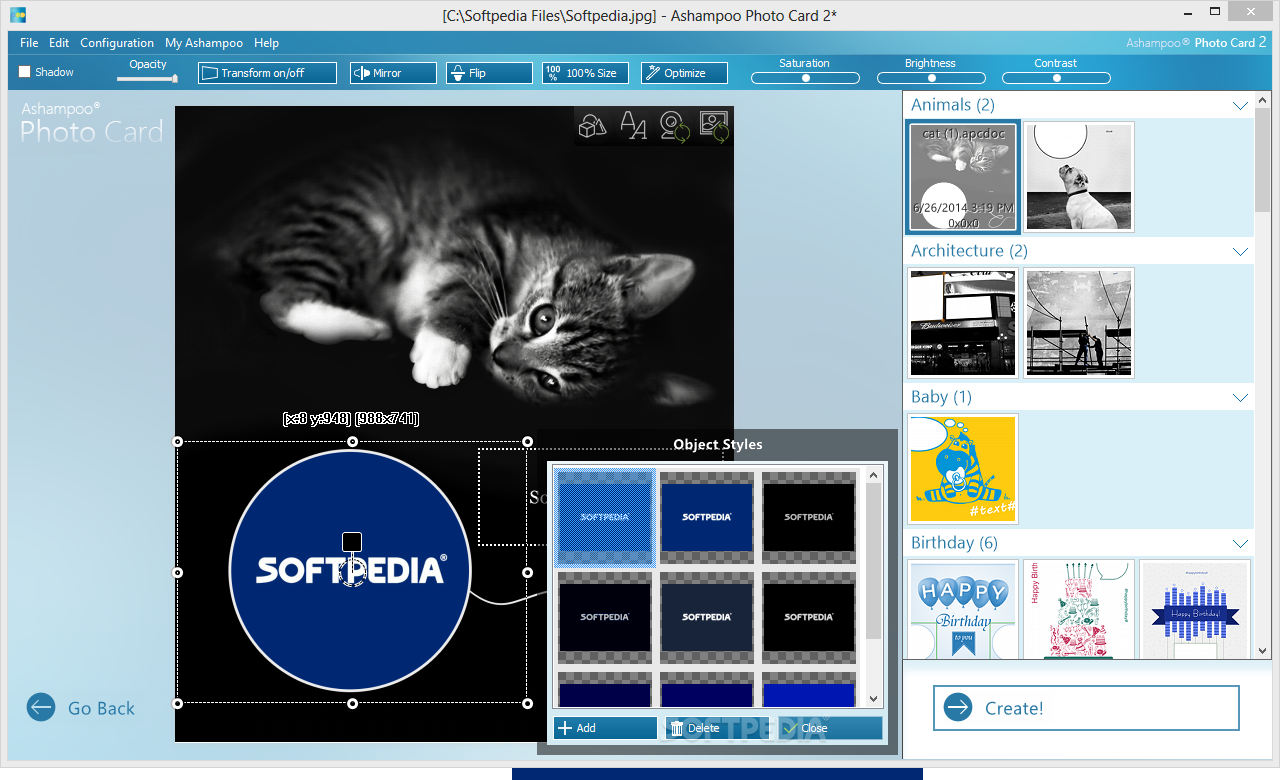Collapse the Birthday category

(1240, 543)
